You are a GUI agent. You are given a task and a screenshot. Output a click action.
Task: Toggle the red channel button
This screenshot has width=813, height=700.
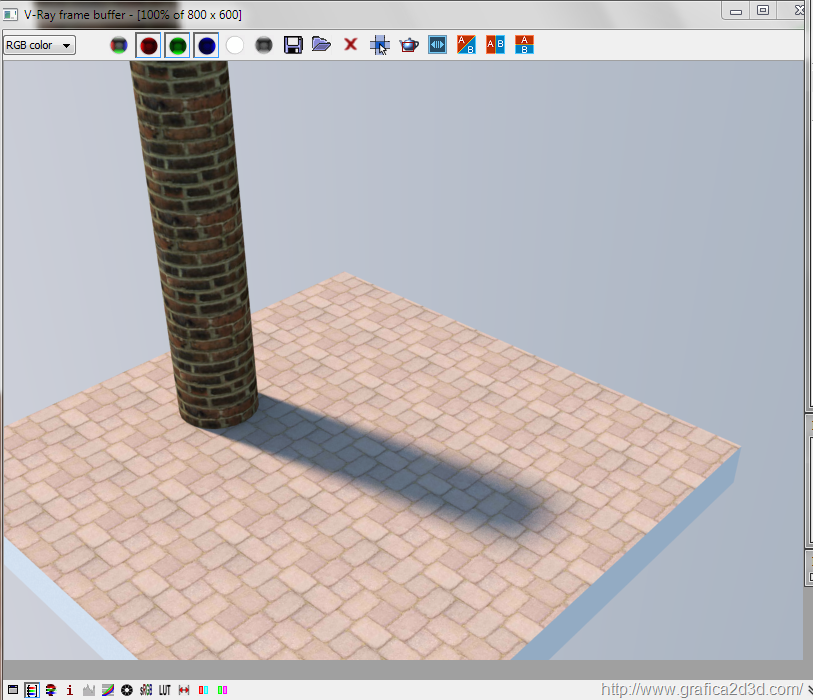[148, 45]
